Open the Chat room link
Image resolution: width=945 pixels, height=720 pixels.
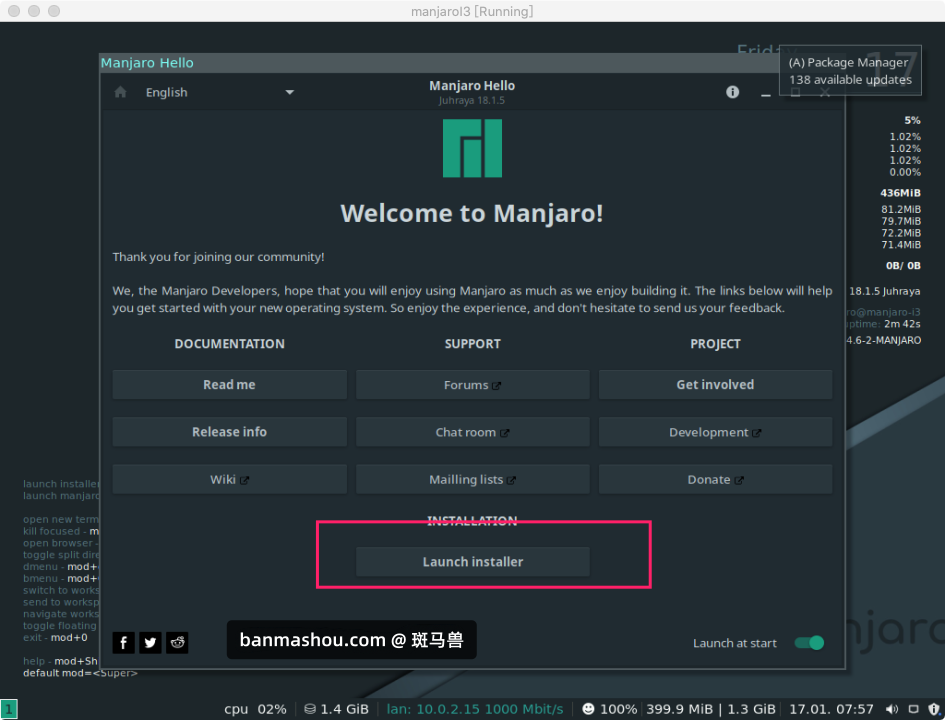472,432
